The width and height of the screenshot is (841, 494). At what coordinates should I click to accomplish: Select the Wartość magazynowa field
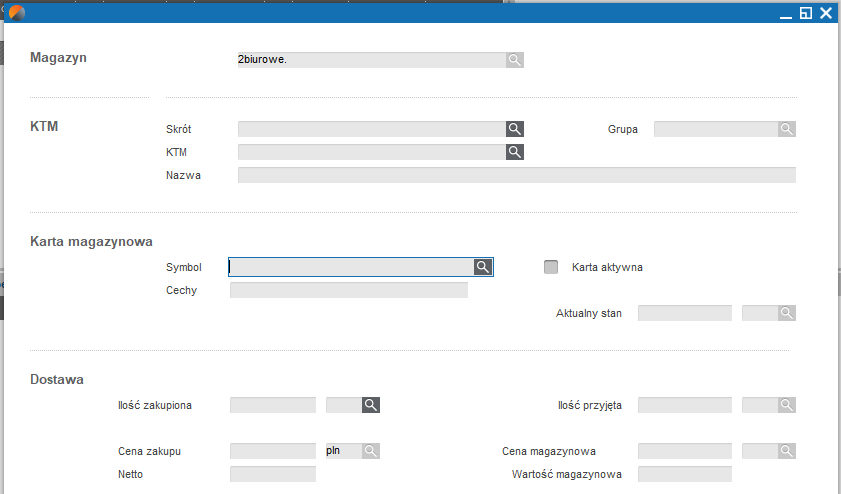(x=685, y=474)
